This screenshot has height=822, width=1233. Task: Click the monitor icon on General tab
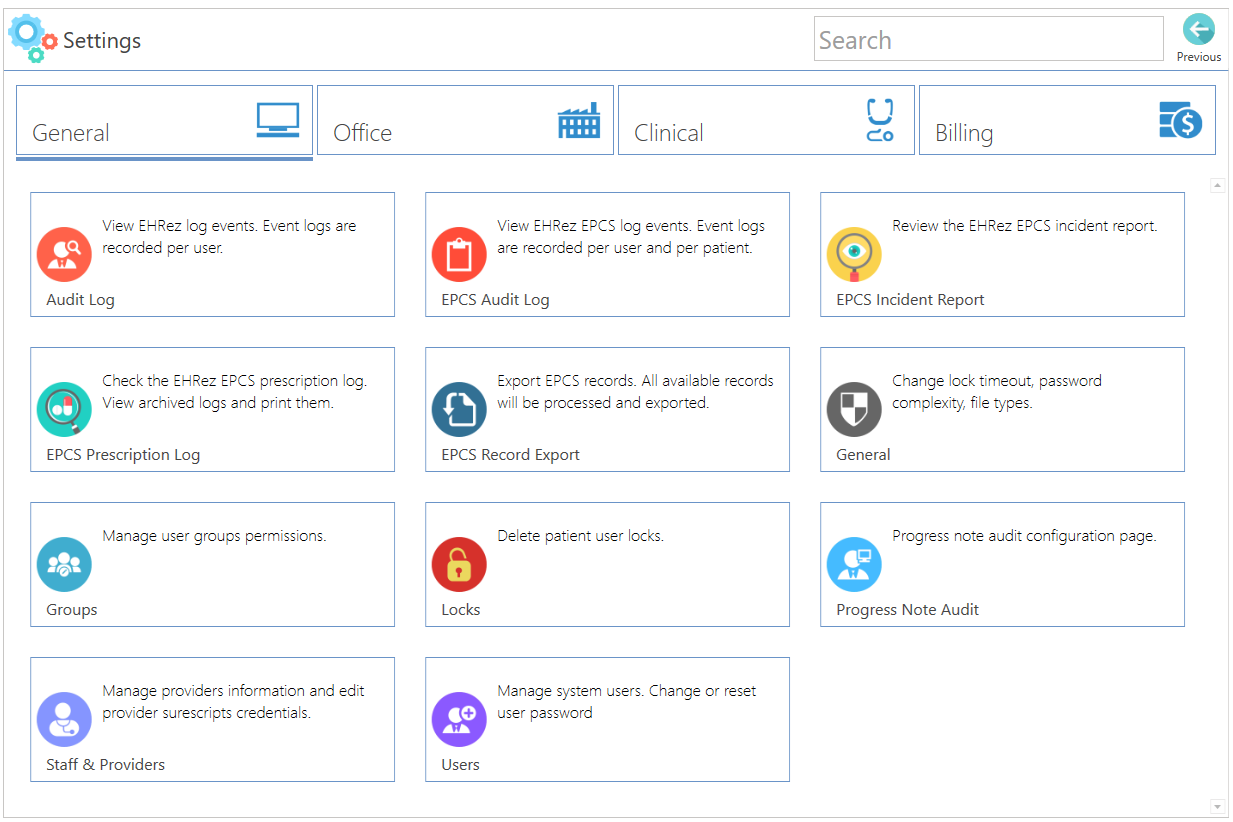click(x=278, y=120)
